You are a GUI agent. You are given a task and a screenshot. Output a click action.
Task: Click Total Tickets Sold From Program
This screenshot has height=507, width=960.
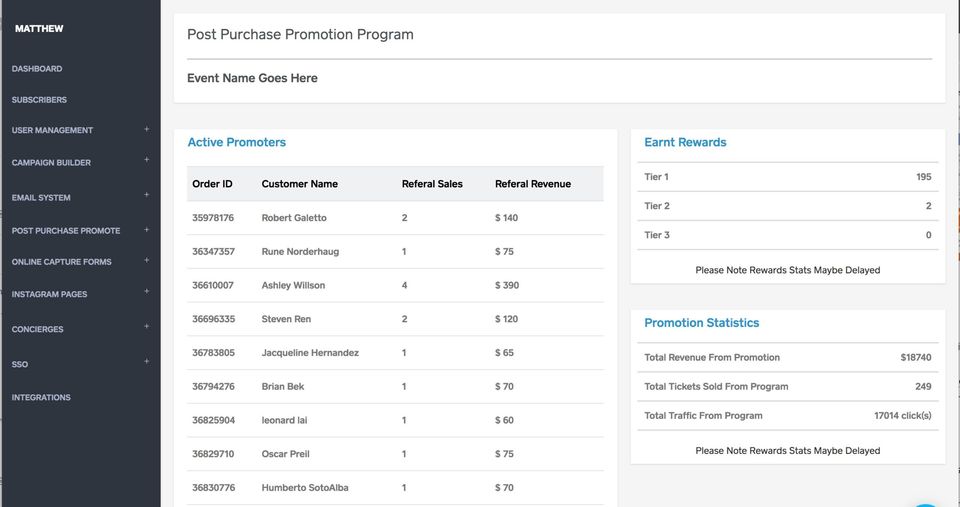[x=716, y=386]
